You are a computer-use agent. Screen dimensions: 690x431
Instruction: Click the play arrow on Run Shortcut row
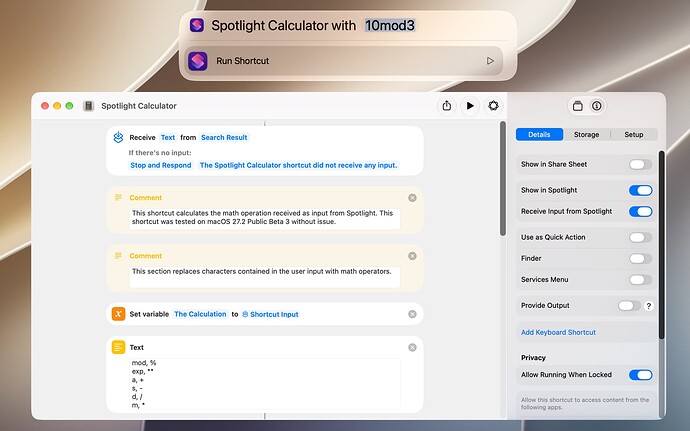(x=490, y=61)
